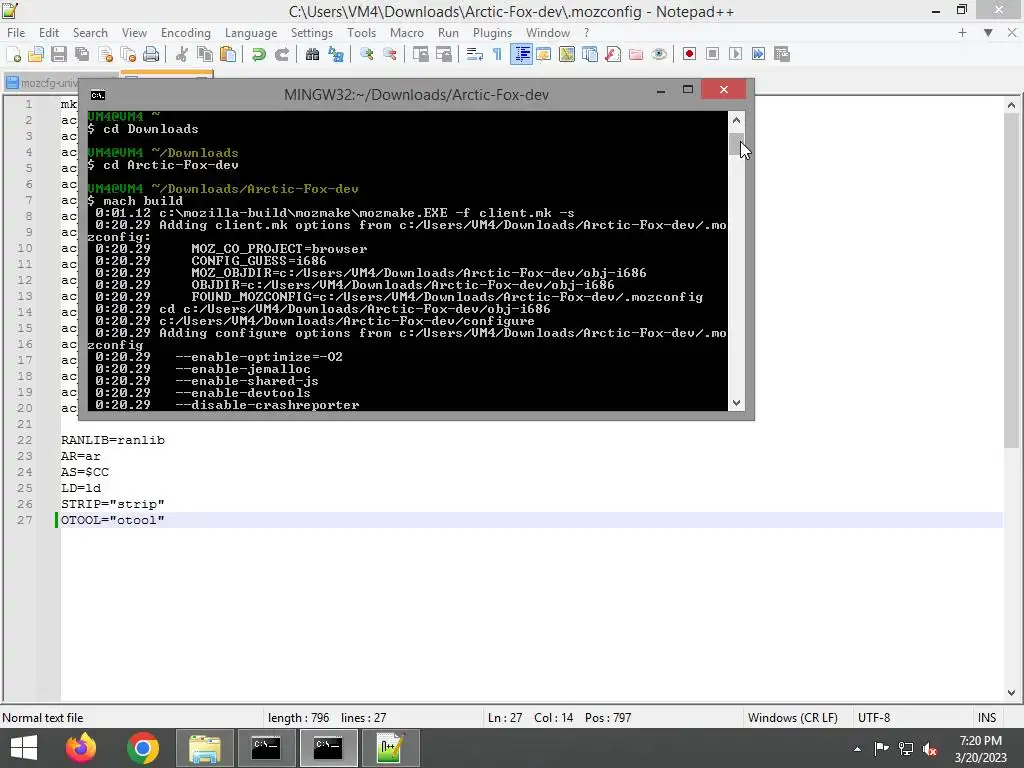This screenshot has width=1024, height=768.
Task: Click the green Undo arrow
Action: (259, 54)
